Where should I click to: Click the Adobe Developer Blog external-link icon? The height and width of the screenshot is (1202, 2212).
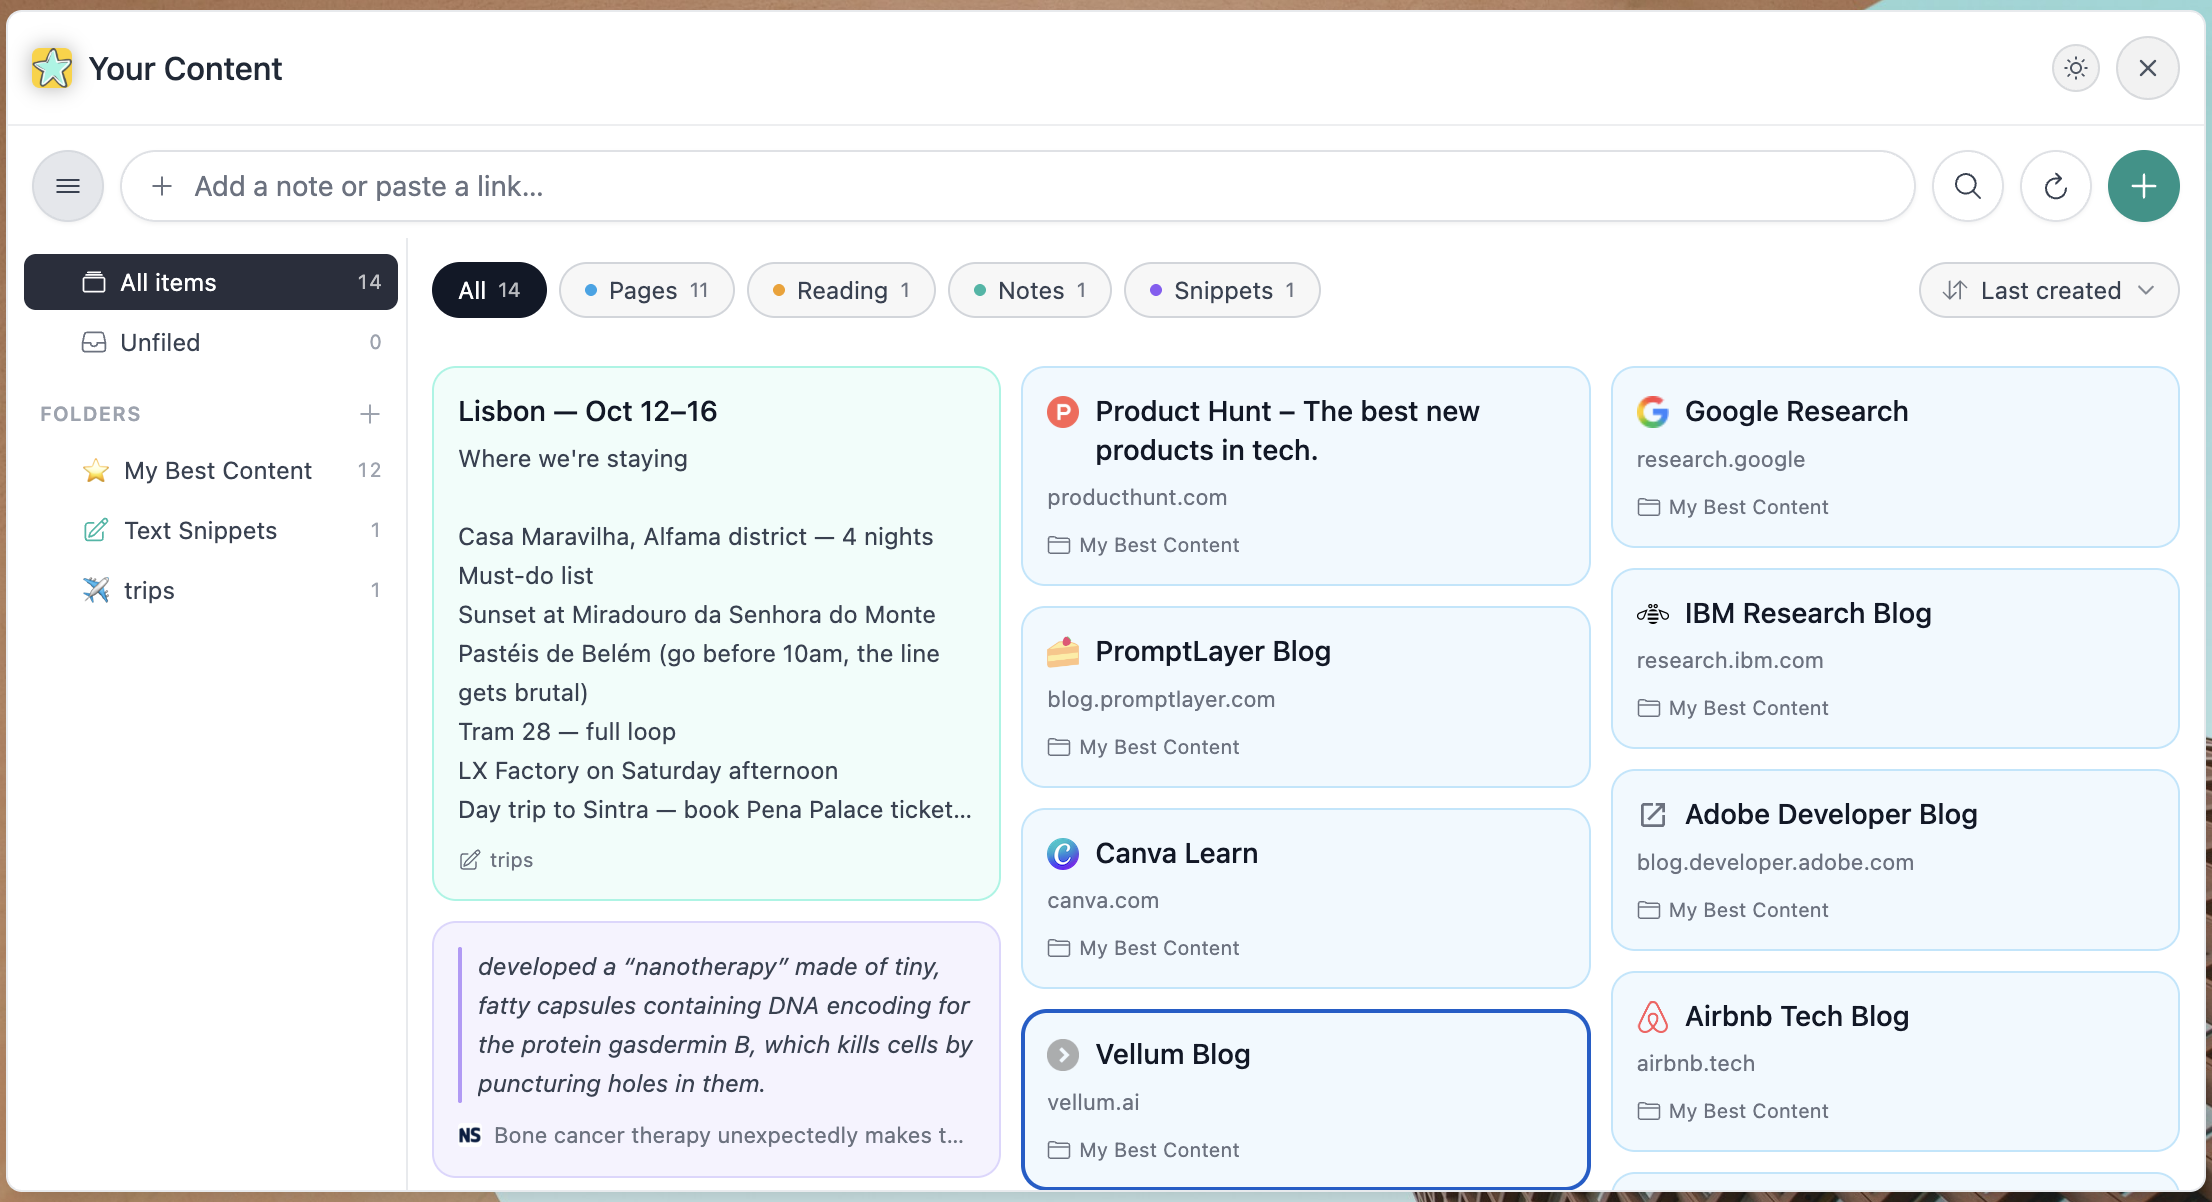(x=1653, y=814)
